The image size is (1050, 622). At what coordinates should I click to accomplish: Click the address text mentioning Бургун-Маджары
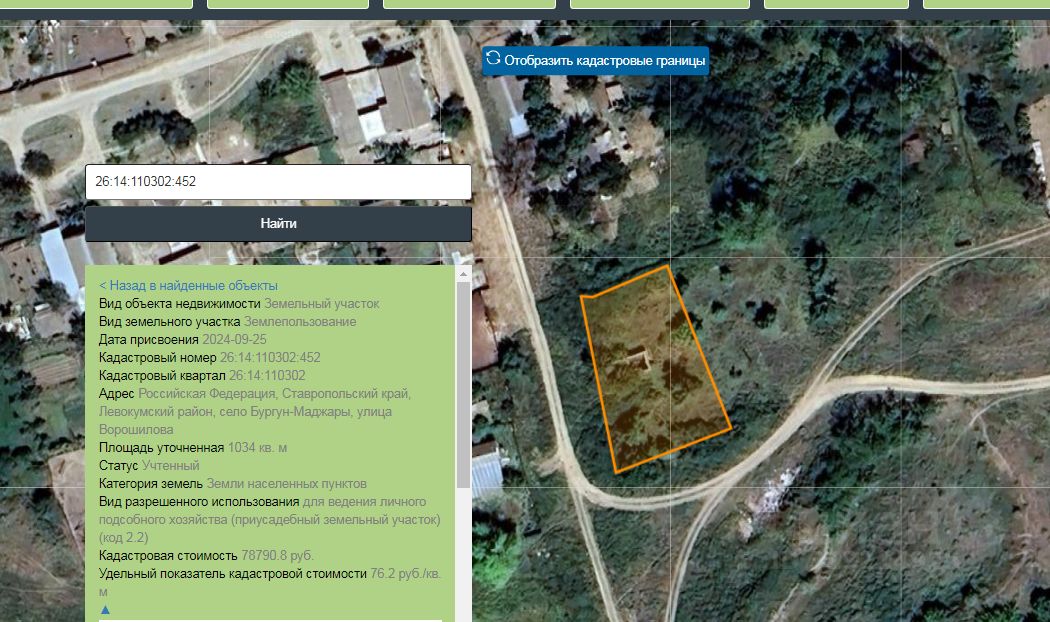click(254, 411)
